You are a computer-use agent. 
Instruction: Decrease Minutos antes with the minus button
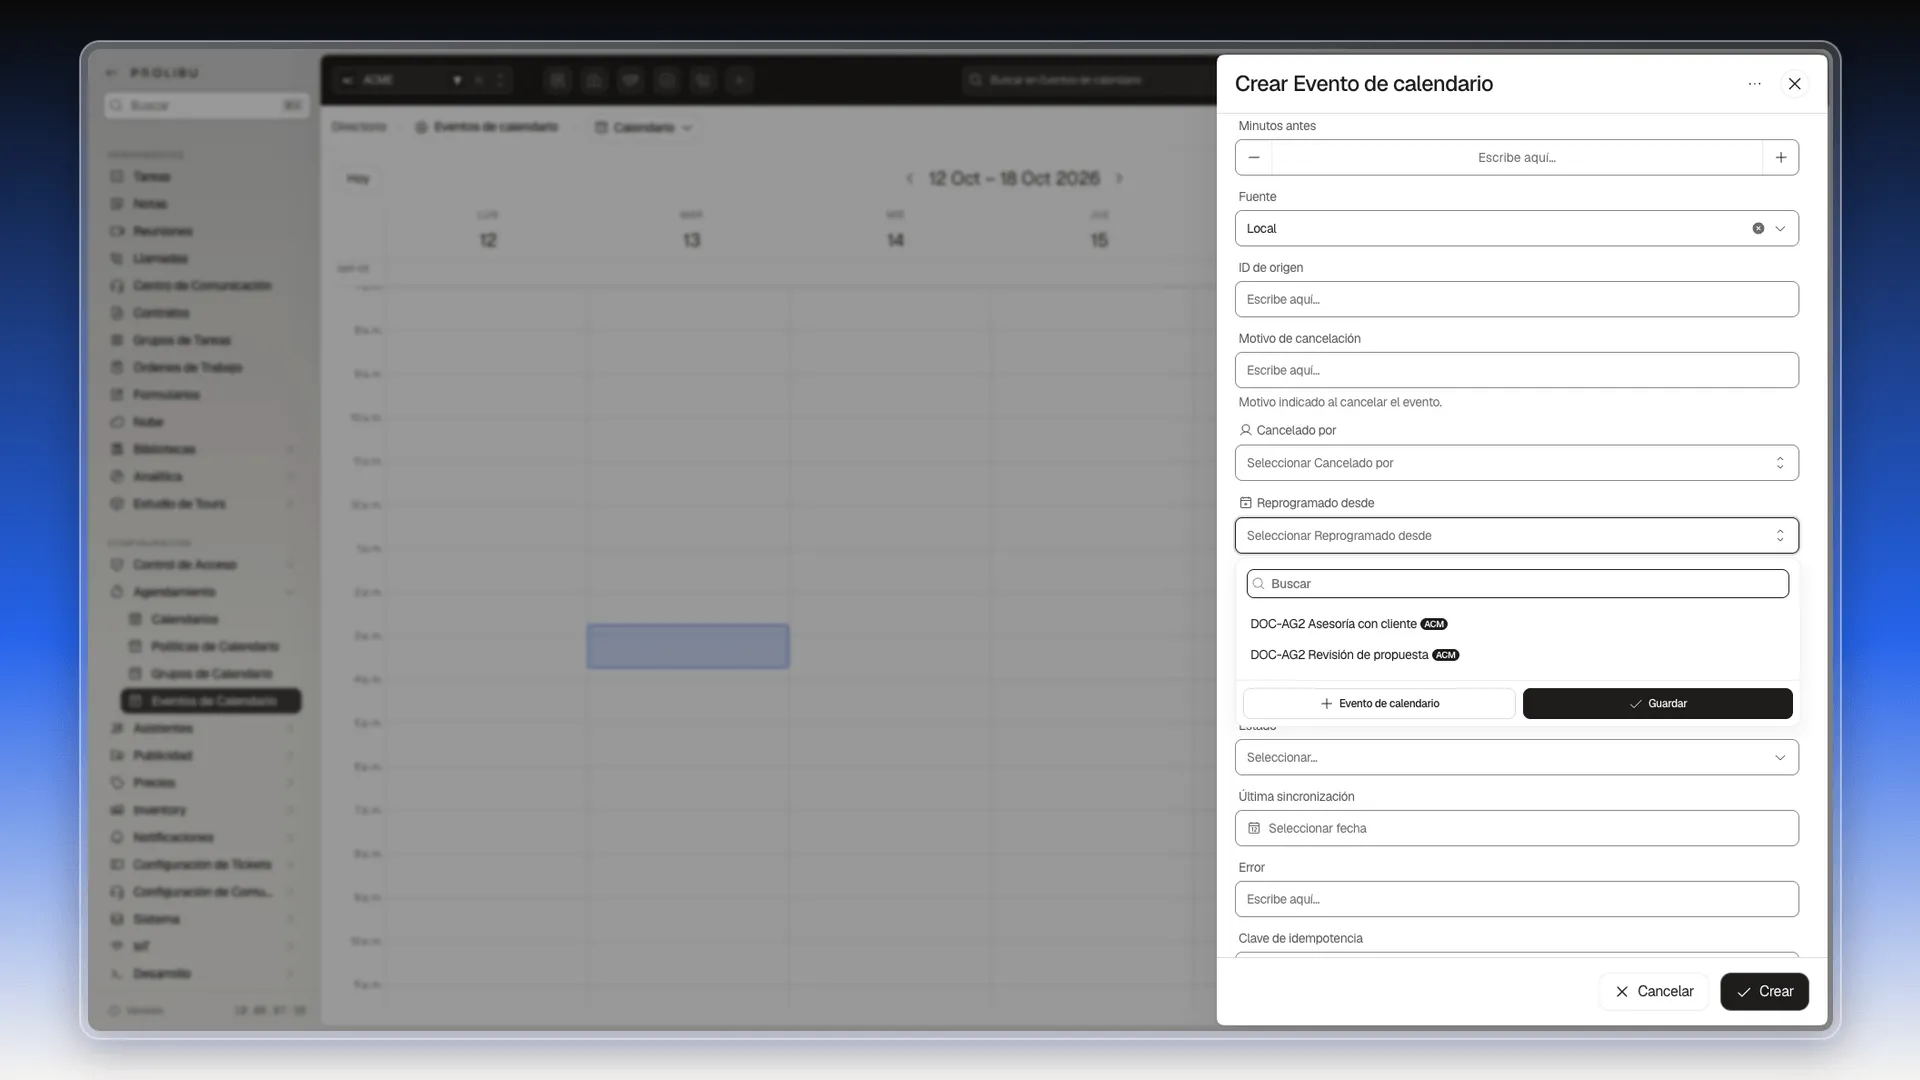pos(1254,157)
